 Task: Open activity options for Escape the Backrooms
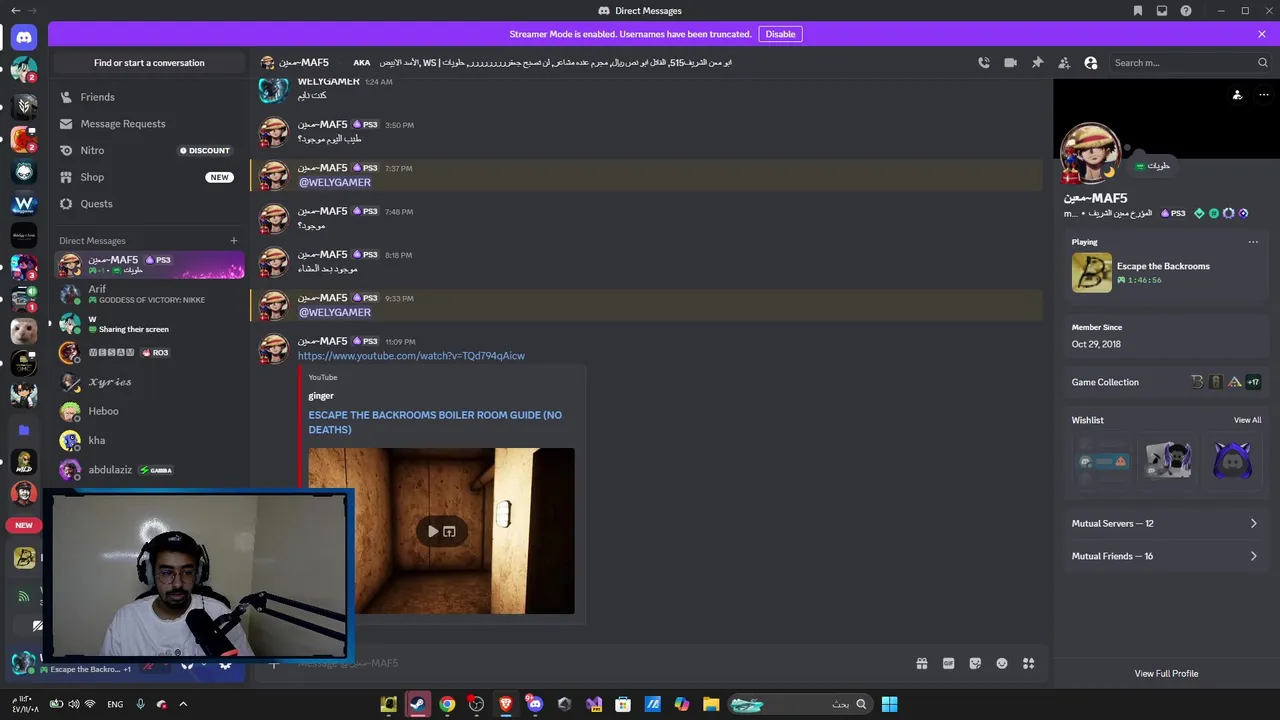coord(1253,242)
